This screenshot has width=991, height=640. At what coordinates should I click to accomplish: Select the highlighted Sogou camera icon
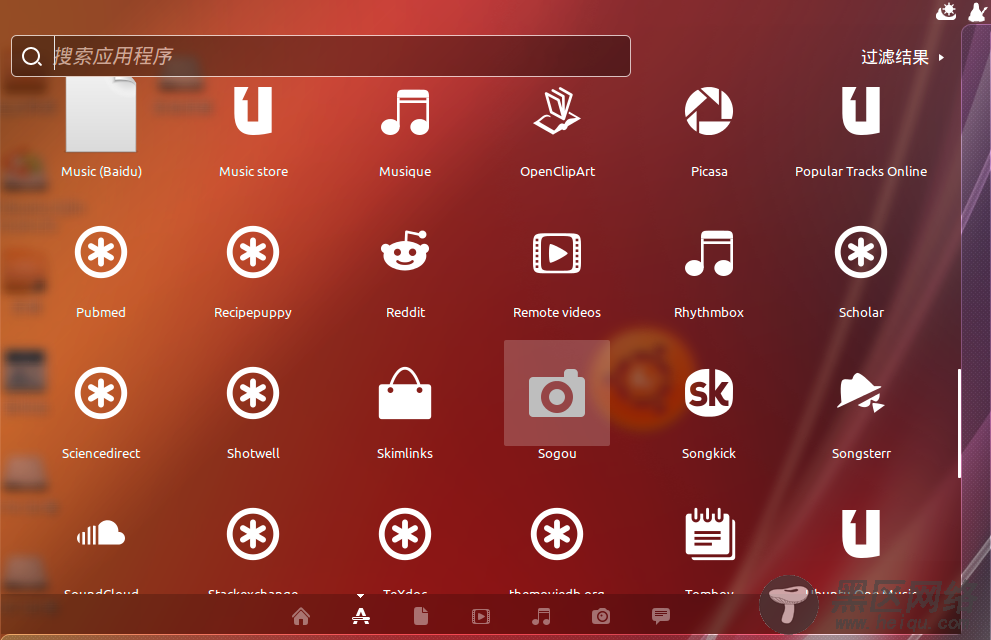click(x=557, y=393)
